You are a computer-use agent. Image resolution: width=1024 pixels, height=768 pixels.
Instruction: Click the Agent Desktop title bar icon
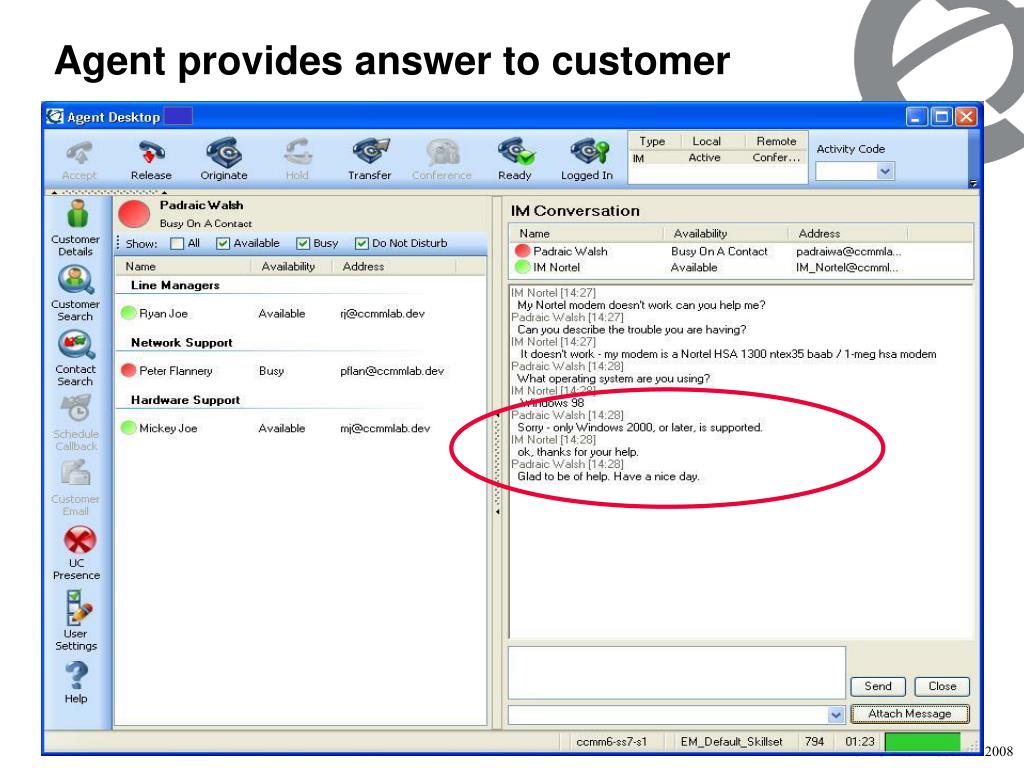coord(55,116)
